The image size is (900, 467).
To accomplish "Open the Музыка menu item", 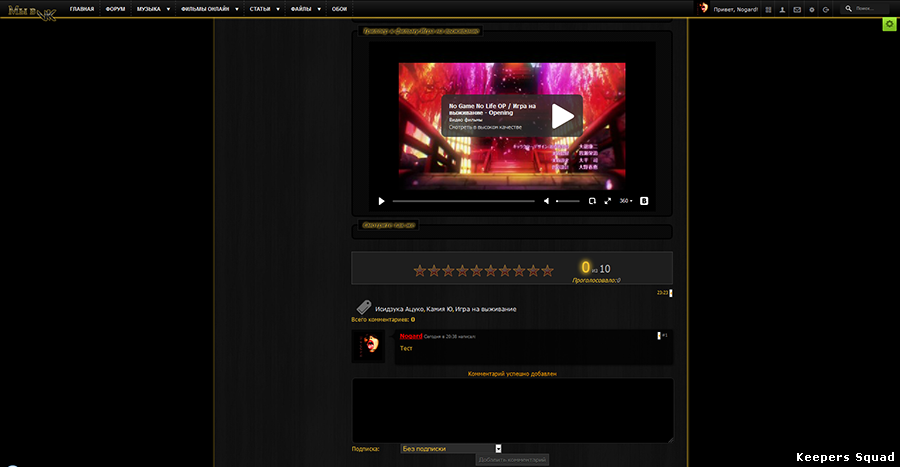I will click(149, 9).
